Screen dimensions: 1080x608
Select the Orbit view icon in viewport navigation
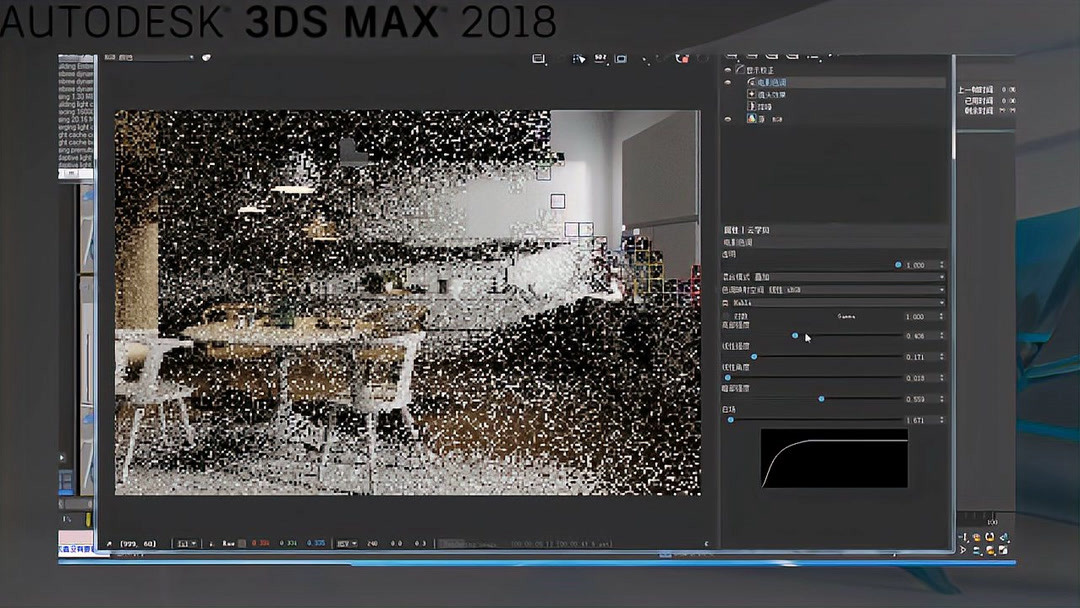990,550
